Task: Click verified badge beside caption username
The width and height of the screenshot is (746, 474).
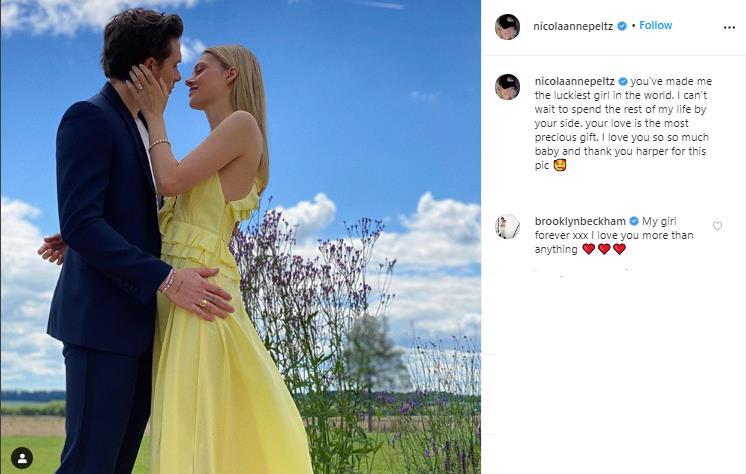Action: point(623,81)
